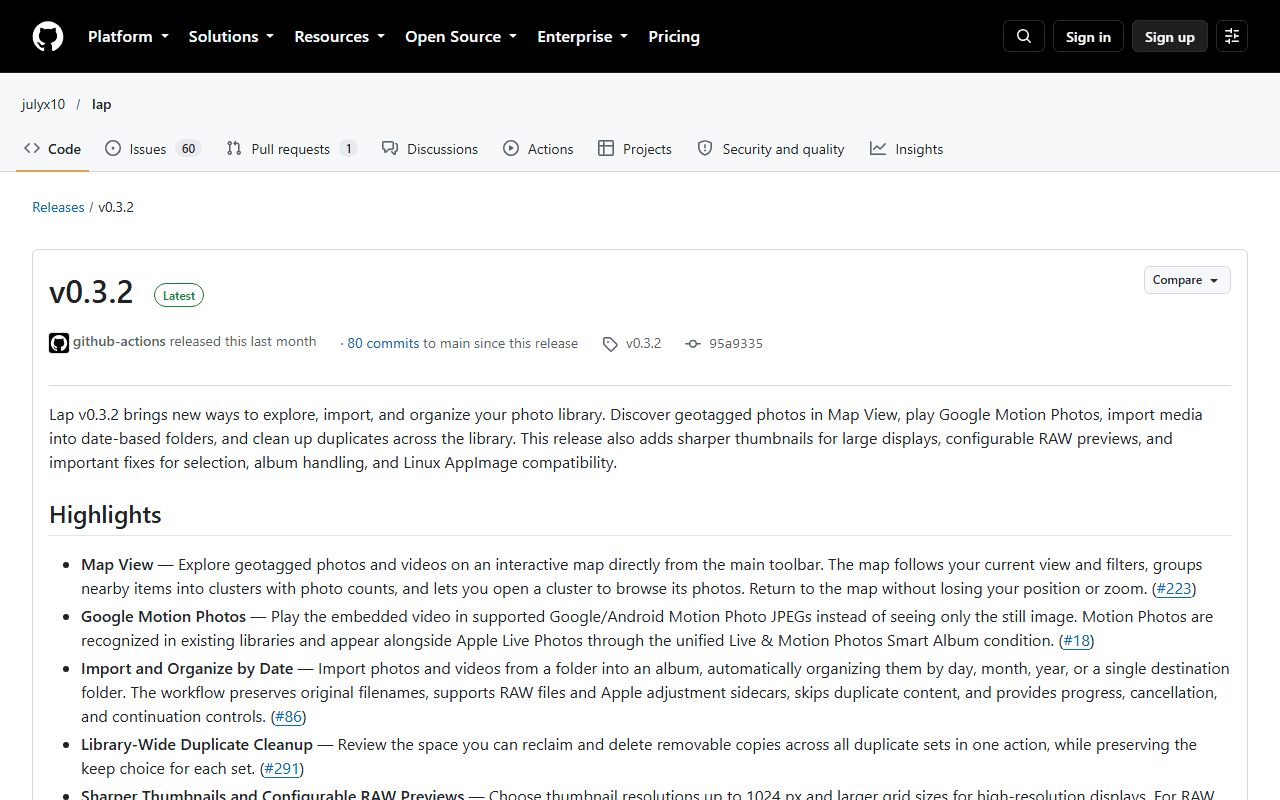Viewport: 1280px width, 800px height.
Task: Open commit 95a9335
Action: tap(736, 343)
